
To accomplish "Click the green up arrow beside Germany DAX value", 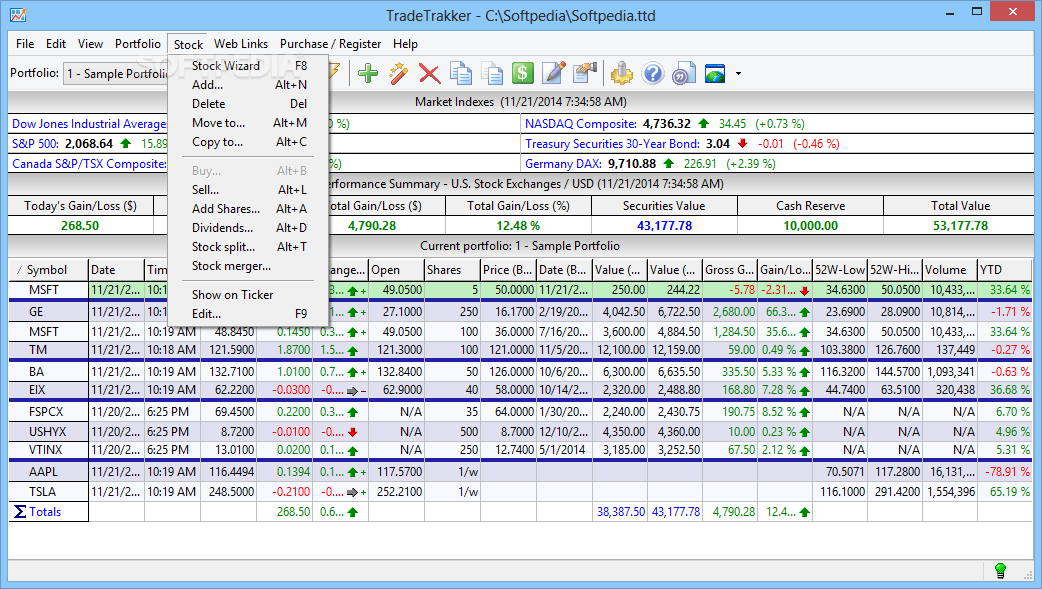I will pos(669,164).
